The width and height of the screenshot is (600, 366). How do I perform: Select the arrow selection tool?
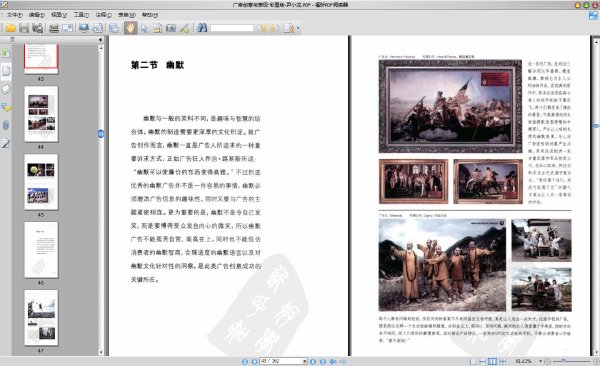tap(144, 28)
